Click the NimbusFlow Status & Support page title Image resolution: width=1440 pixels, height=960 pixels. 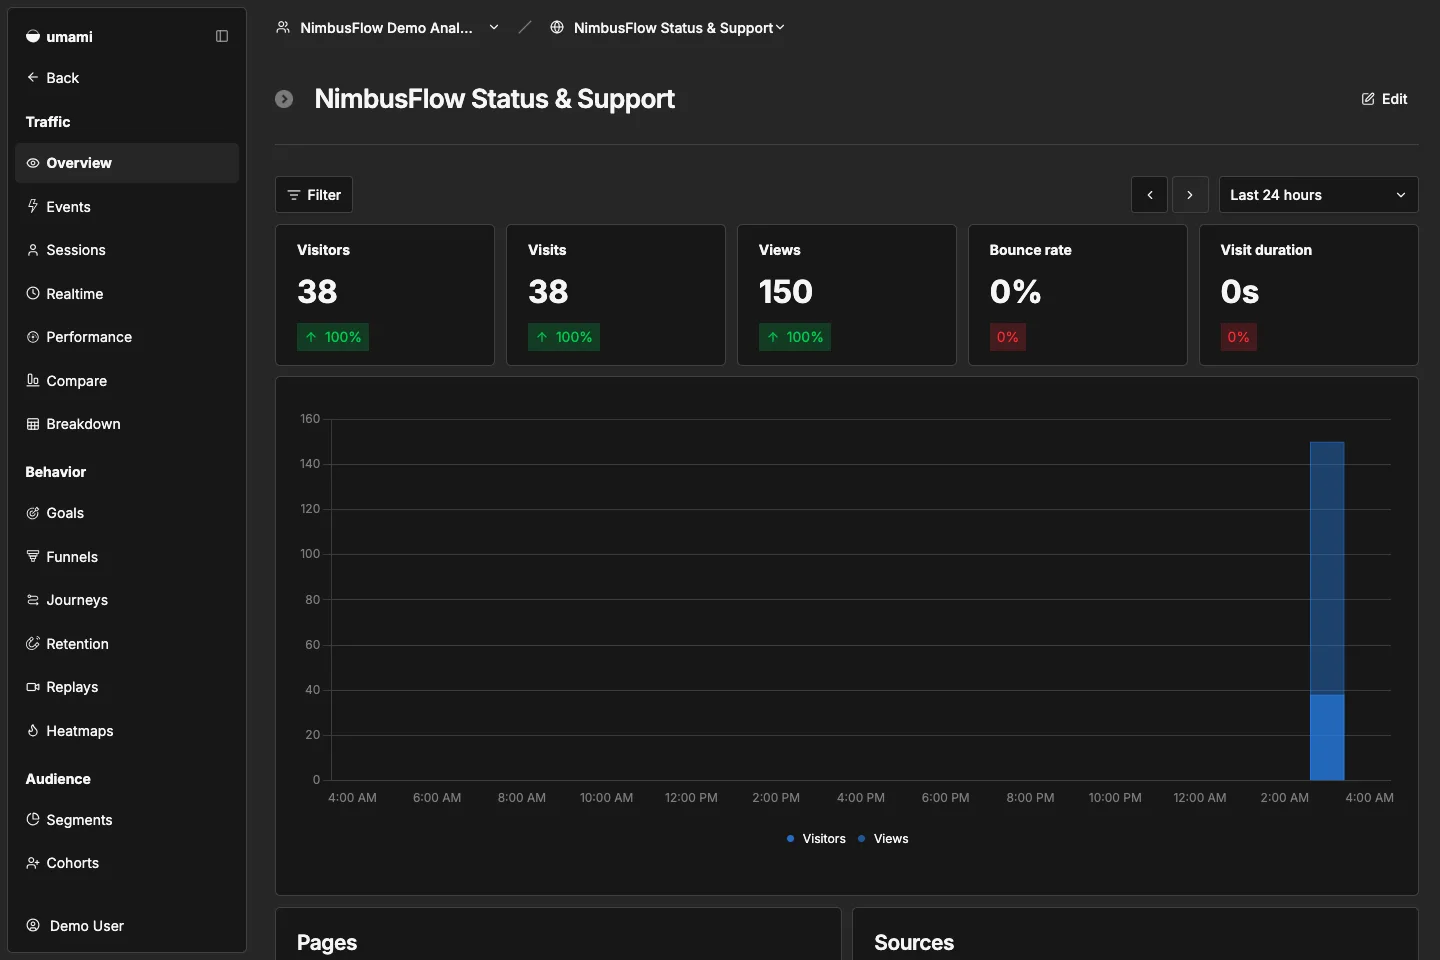(494, 99)
